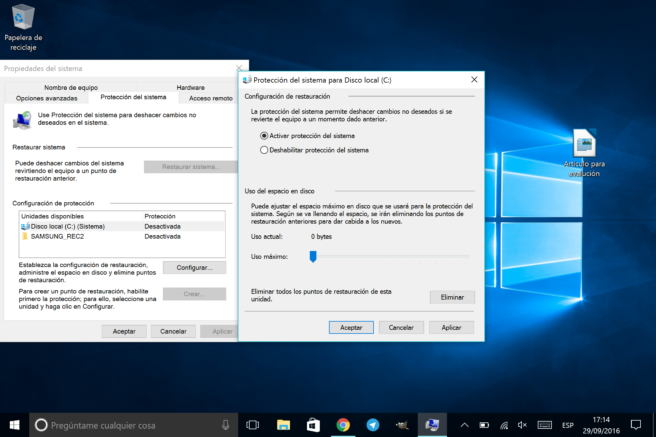This screenshot has width=656, height=437.
Task: Switch to the Acceso remoto tab
Action: (210, 98)
